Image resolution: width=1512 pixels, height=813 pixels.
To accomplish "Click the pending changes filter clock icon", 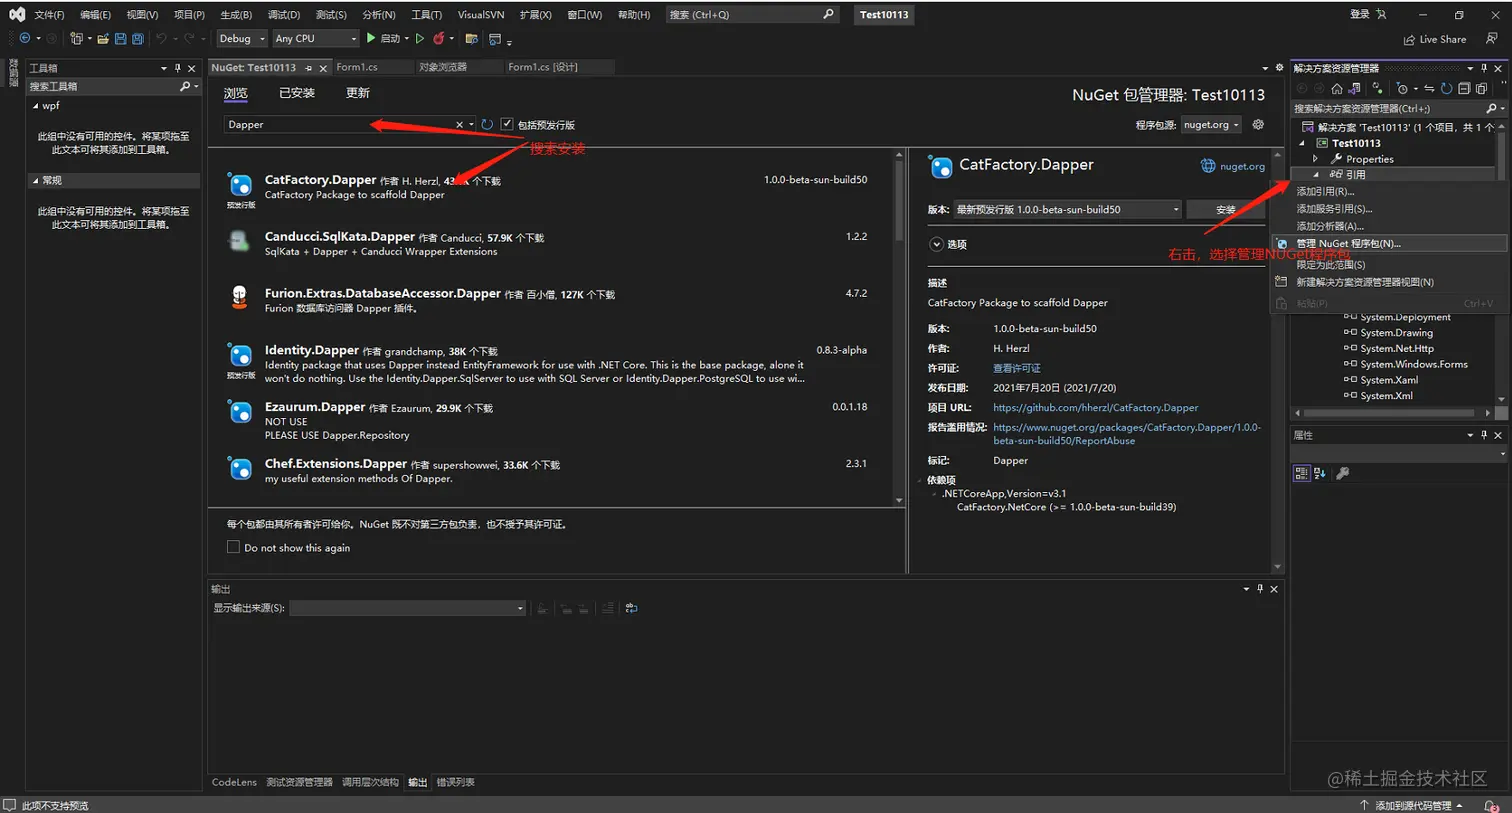I will pos(1402,89).
